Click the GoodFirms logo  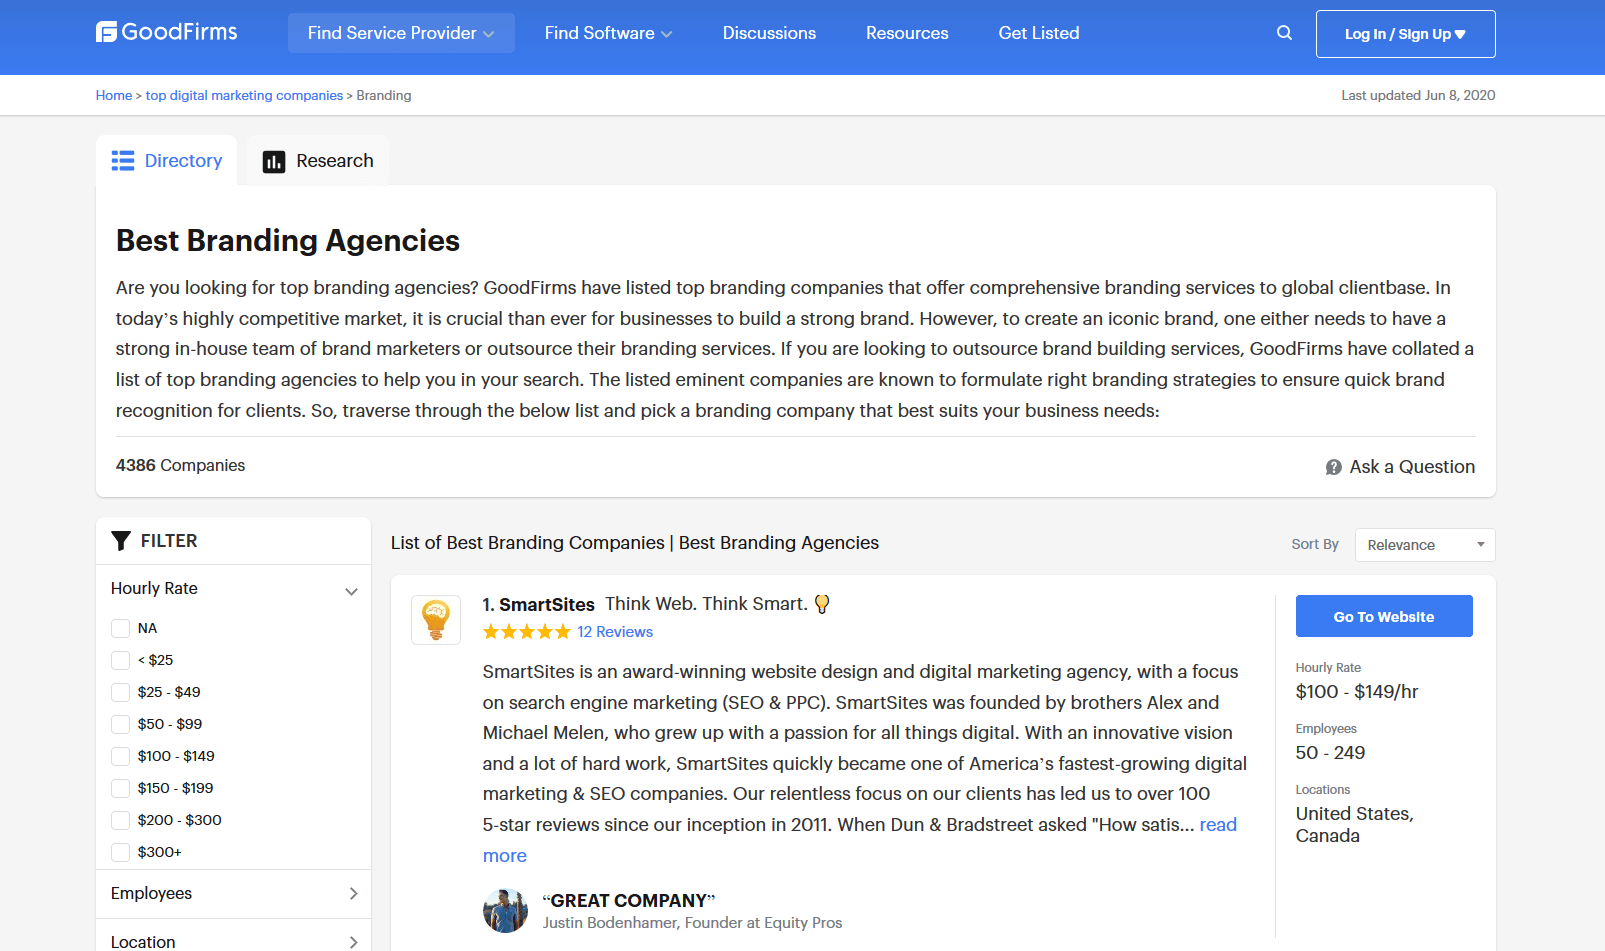pyautogui.click(x=167, y=32)
